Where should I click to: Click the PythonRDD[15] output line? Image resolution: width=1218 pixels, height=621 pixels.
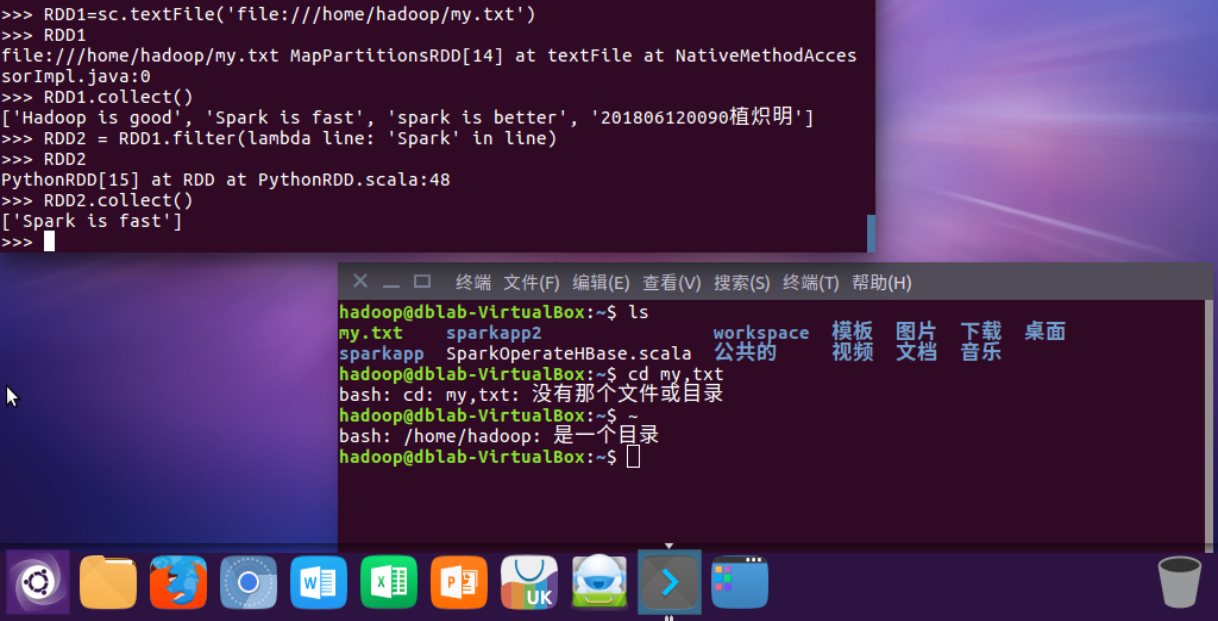click(226, 180)
